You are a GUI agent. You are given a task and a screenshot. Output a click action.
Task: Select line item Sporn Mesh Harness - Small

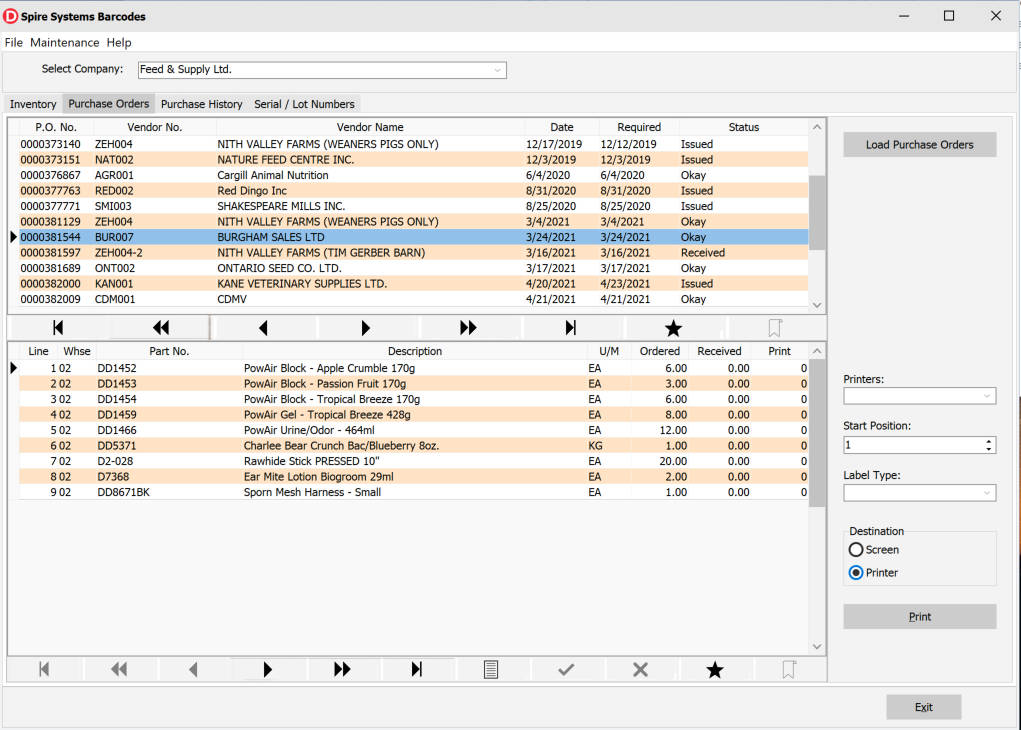point(413,492)
